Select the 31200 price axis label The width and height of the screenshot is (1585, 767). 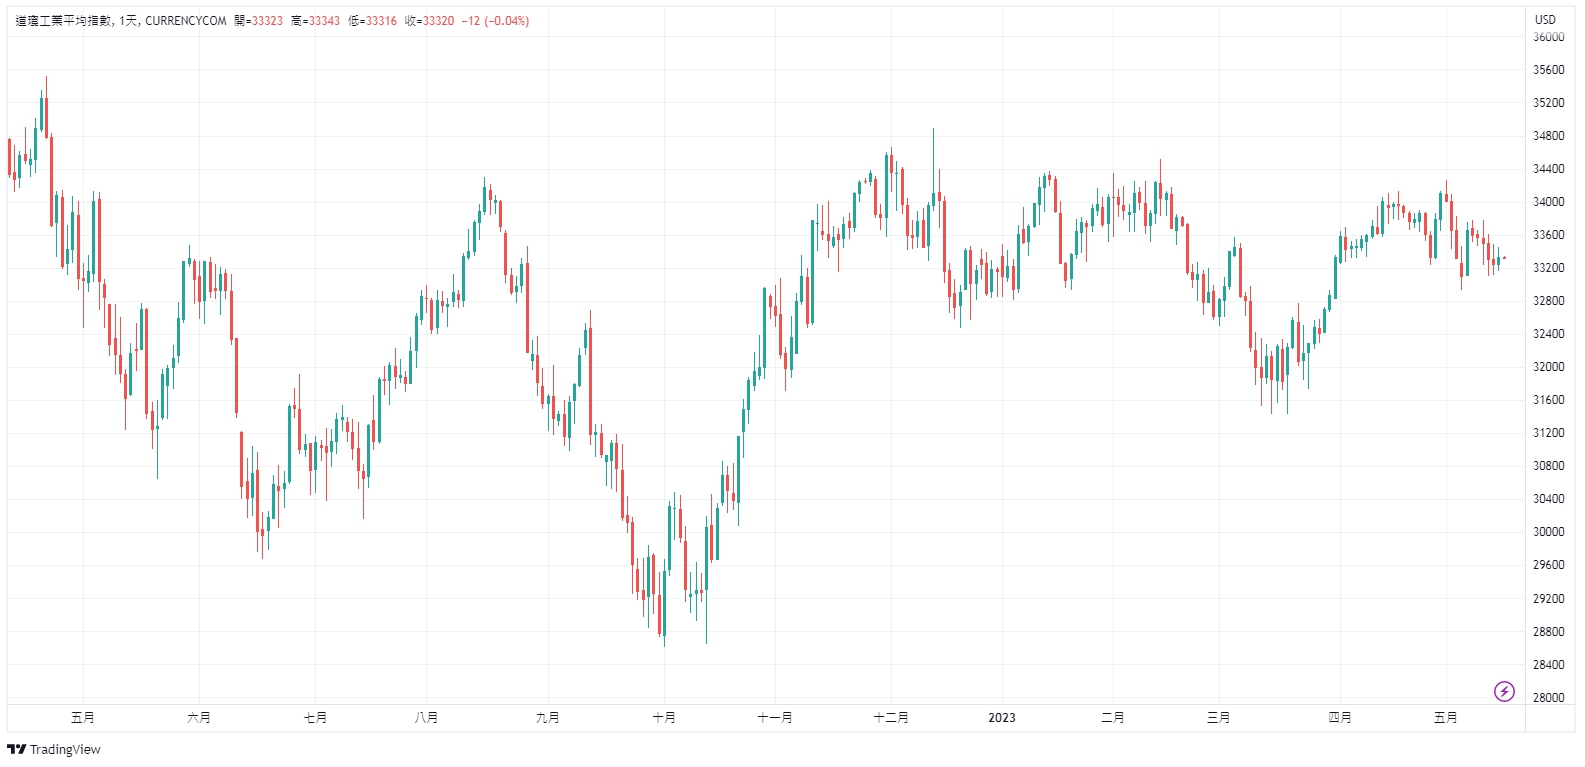(x=1548, y=433)
